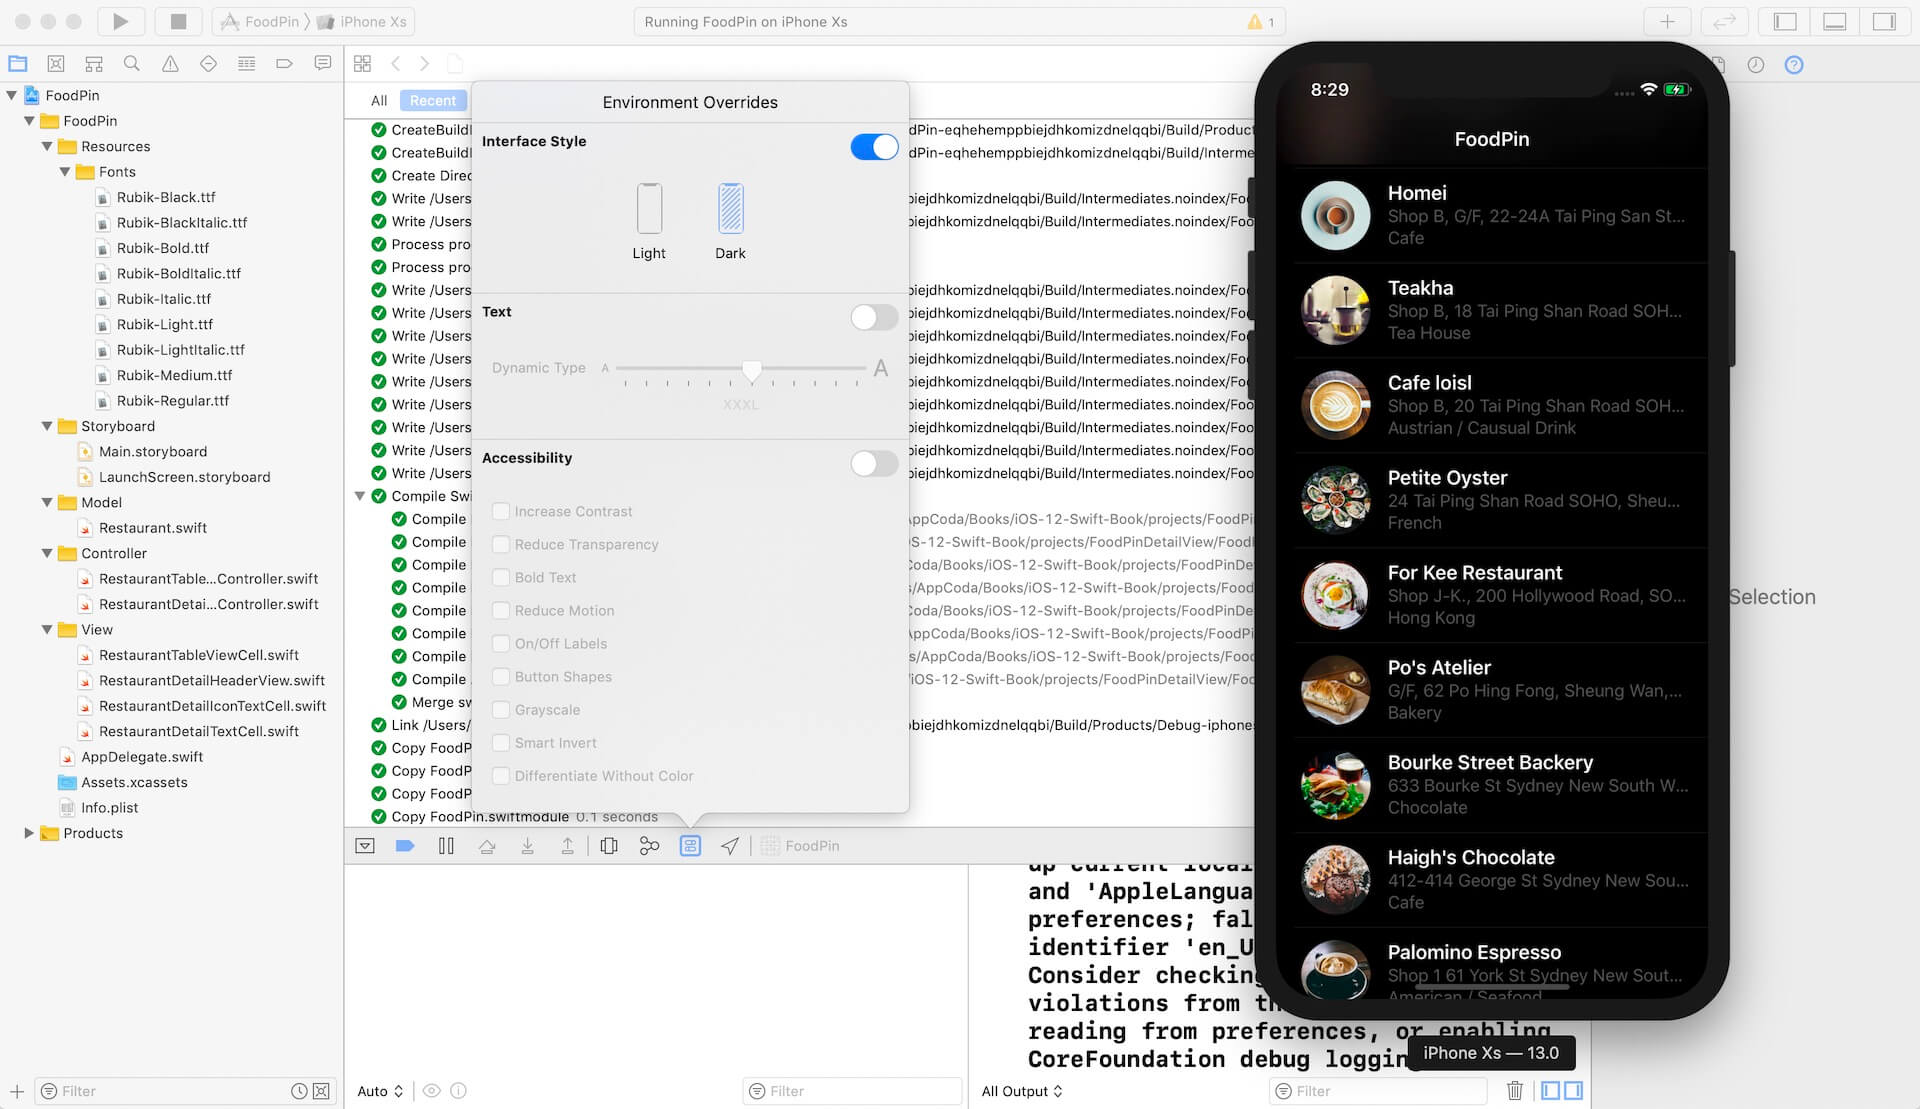Enable the Accessibility override toggle
The image size is (1920, 1109).
pos(874,464)
